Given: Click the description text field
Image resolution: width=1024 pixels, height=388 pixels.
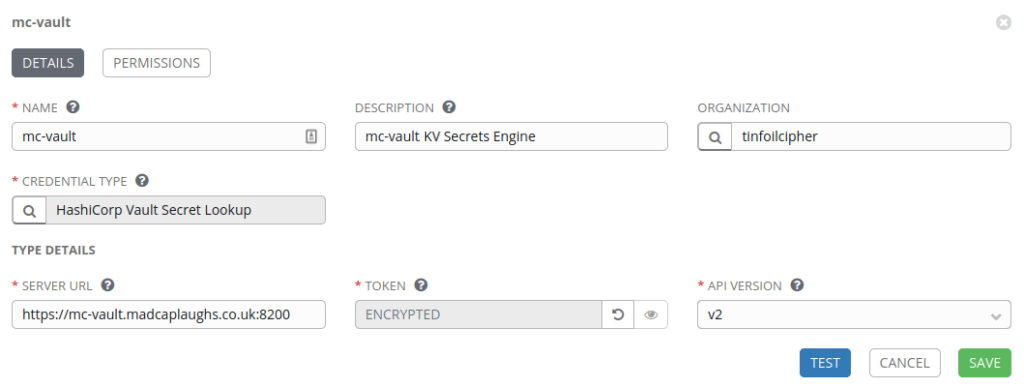Looking at the screenshot, I should coord(511,137).
